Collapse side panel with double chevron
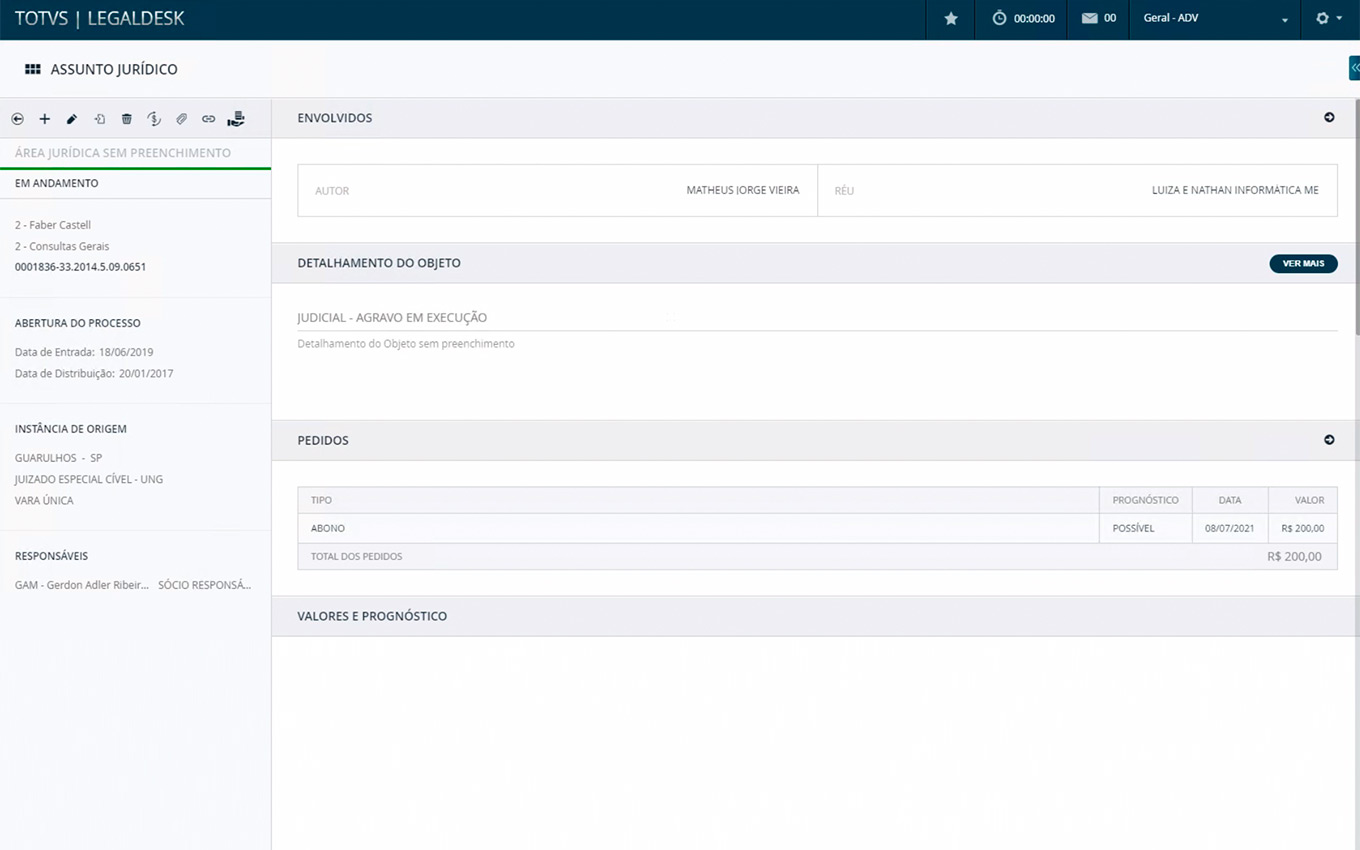This screenshot has height=850, width=1360. (1354, 68)
